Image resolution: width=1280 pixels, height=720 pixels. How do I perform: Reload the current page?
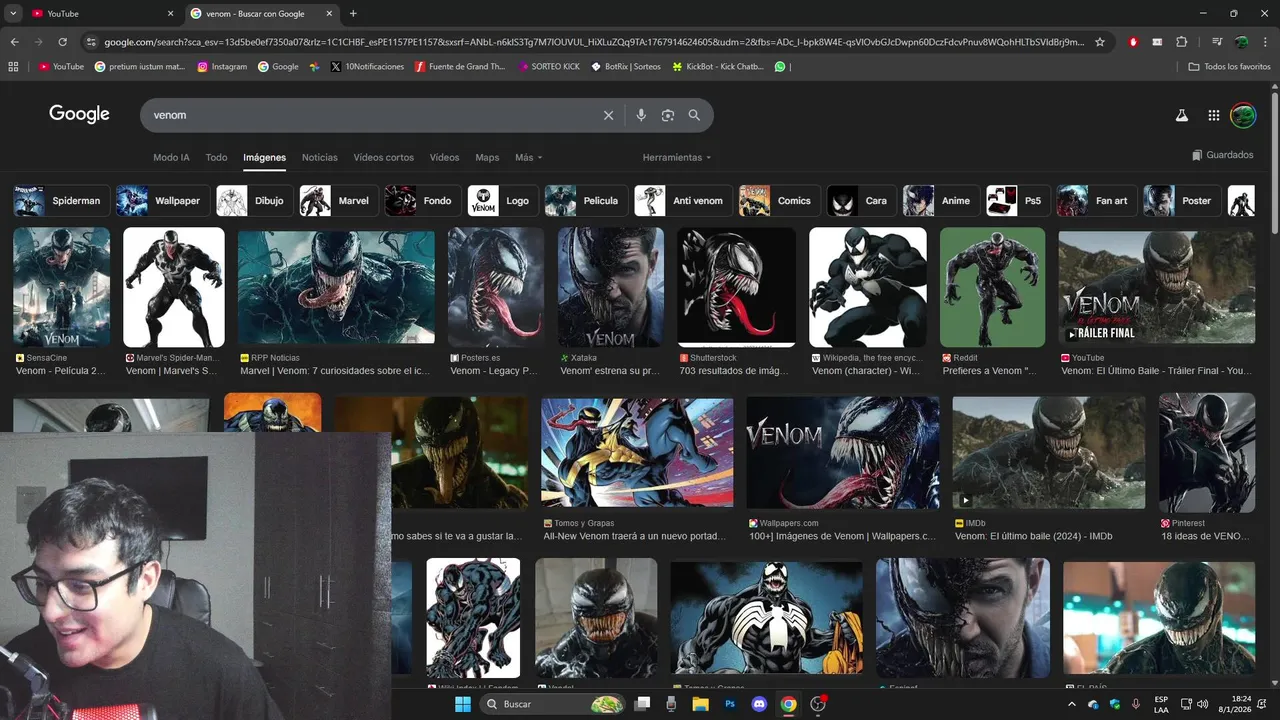tap(62, 42)
